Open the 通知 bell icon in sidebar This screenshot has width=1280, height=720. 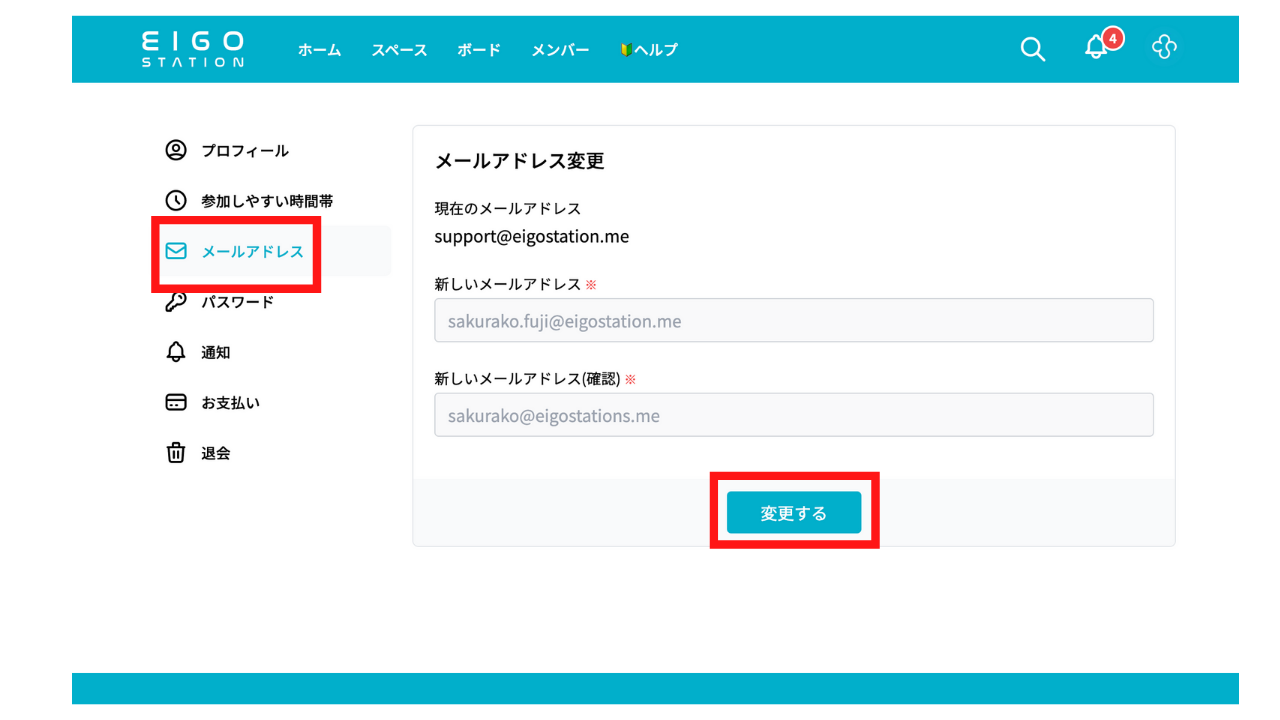(x=177, y=351)
